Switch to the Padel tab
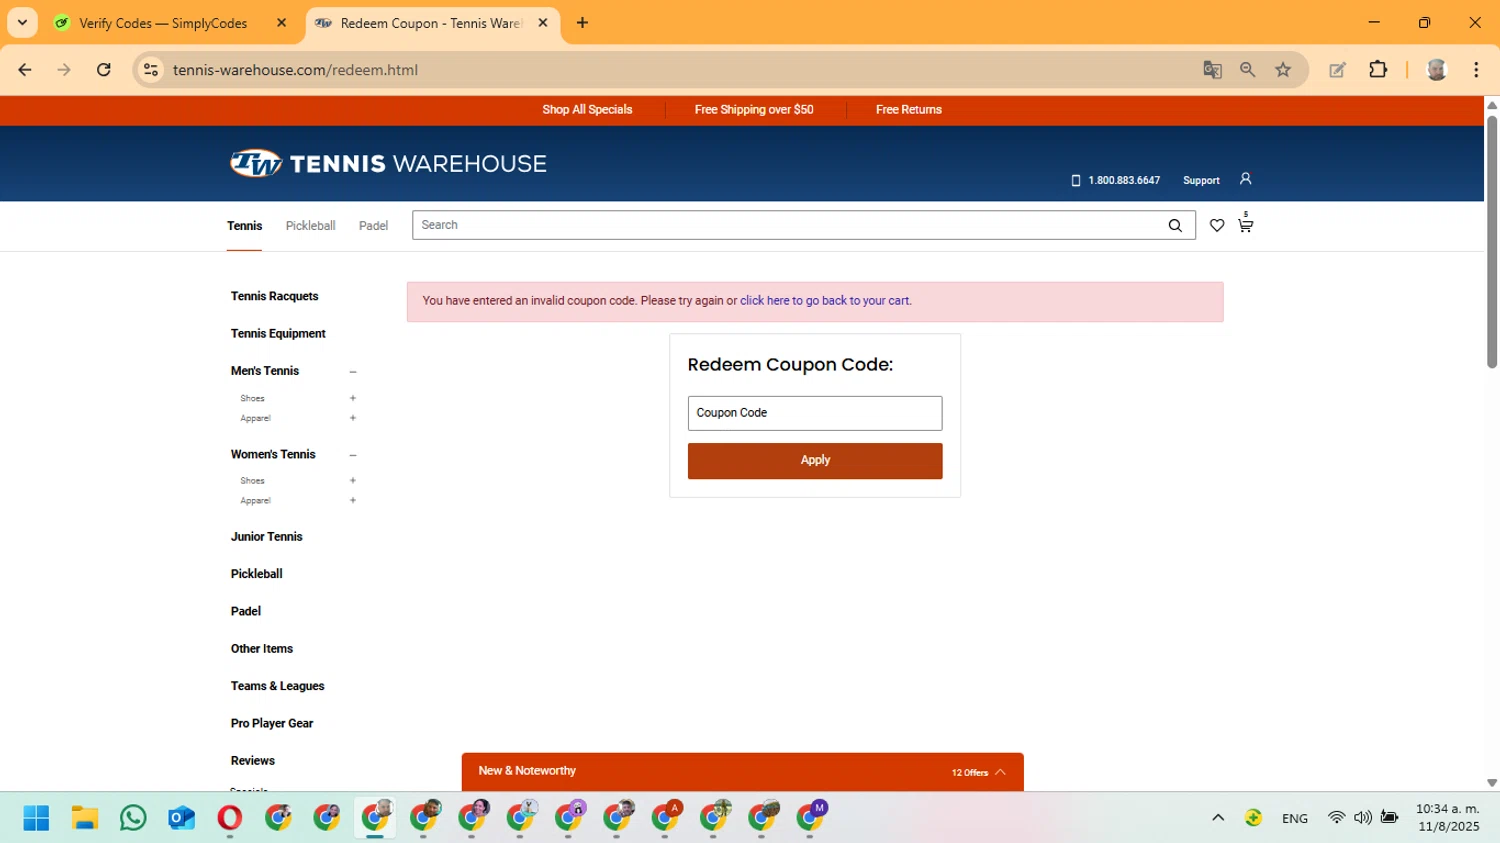The height and width of the screenshot is (843, 1500). coord(373,226)
